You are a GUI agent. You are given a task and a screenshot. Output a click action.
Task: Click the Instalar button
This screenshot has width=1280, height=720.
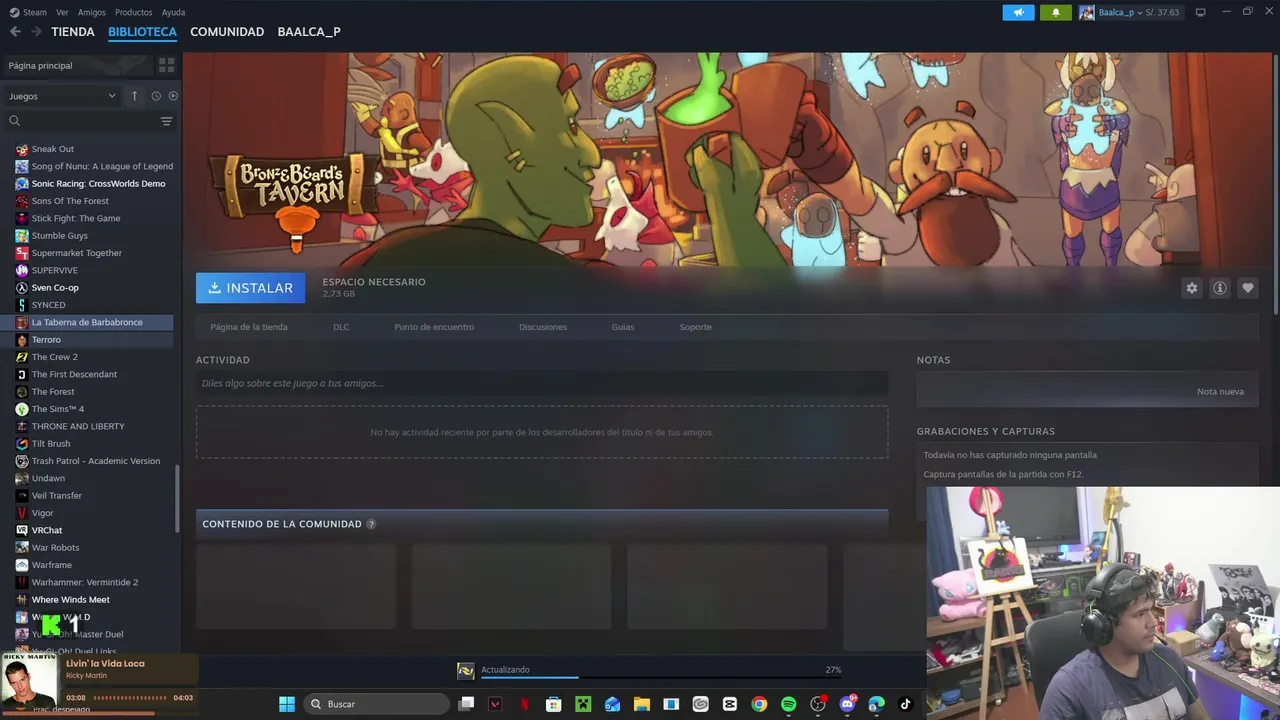250,288
